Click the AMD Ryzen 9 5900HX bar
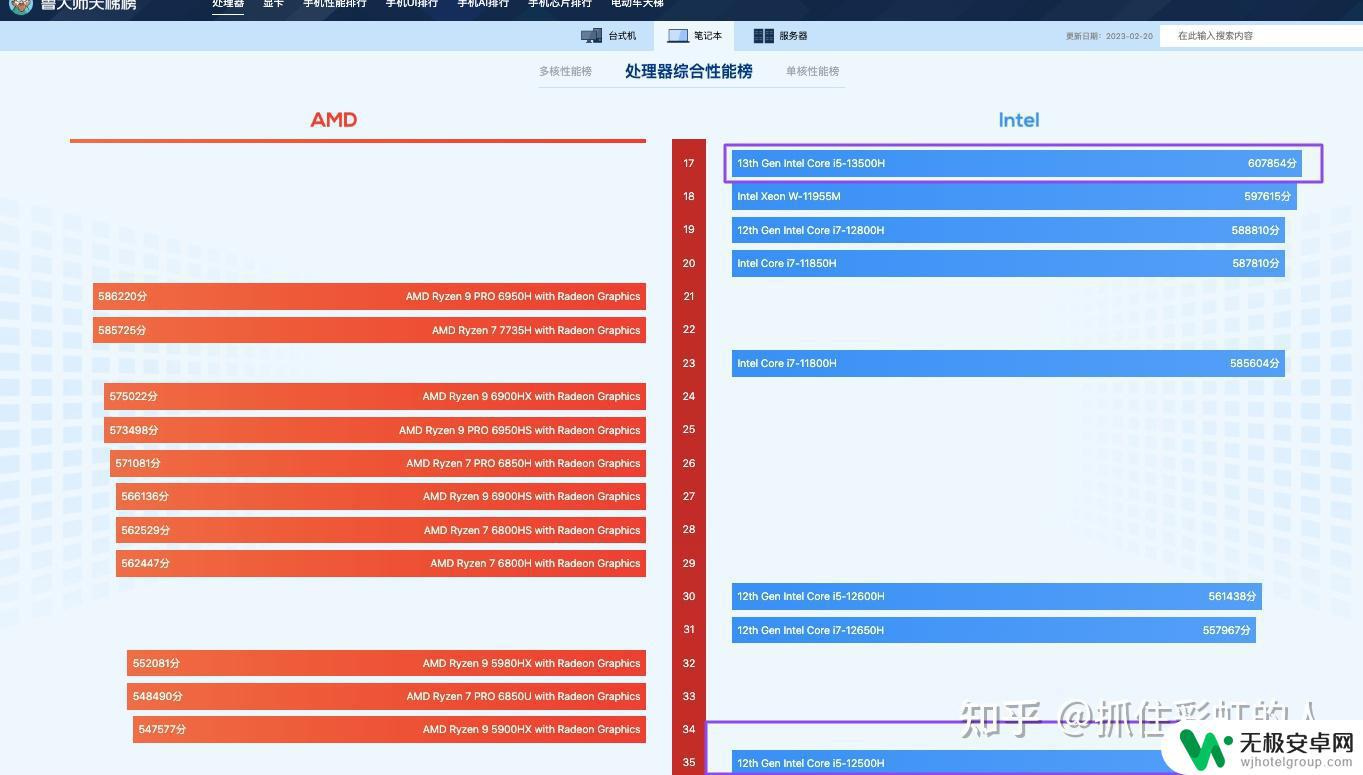1363x775 pixels. point(390,729)
